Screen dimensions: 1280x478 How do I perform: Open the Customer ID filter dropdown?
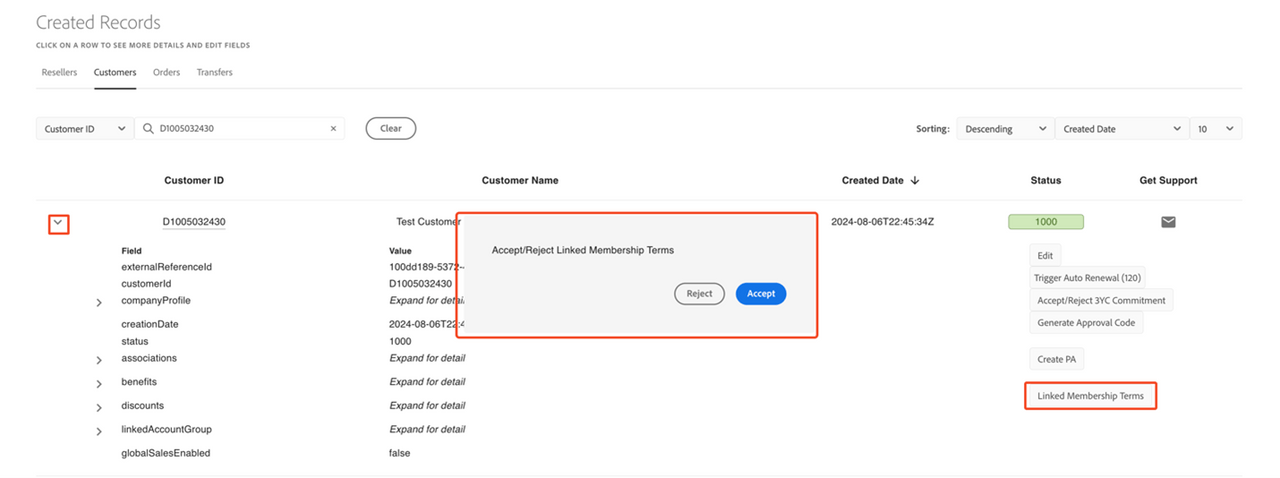pos(84,129)
